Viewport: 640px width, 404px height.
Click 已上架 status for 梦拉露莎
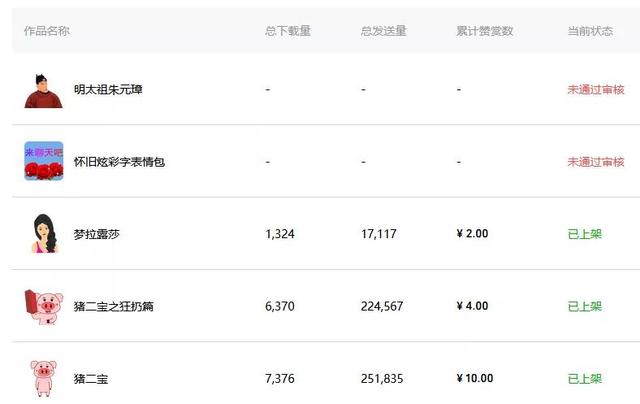pyautogui.click(x=584, y=234)
